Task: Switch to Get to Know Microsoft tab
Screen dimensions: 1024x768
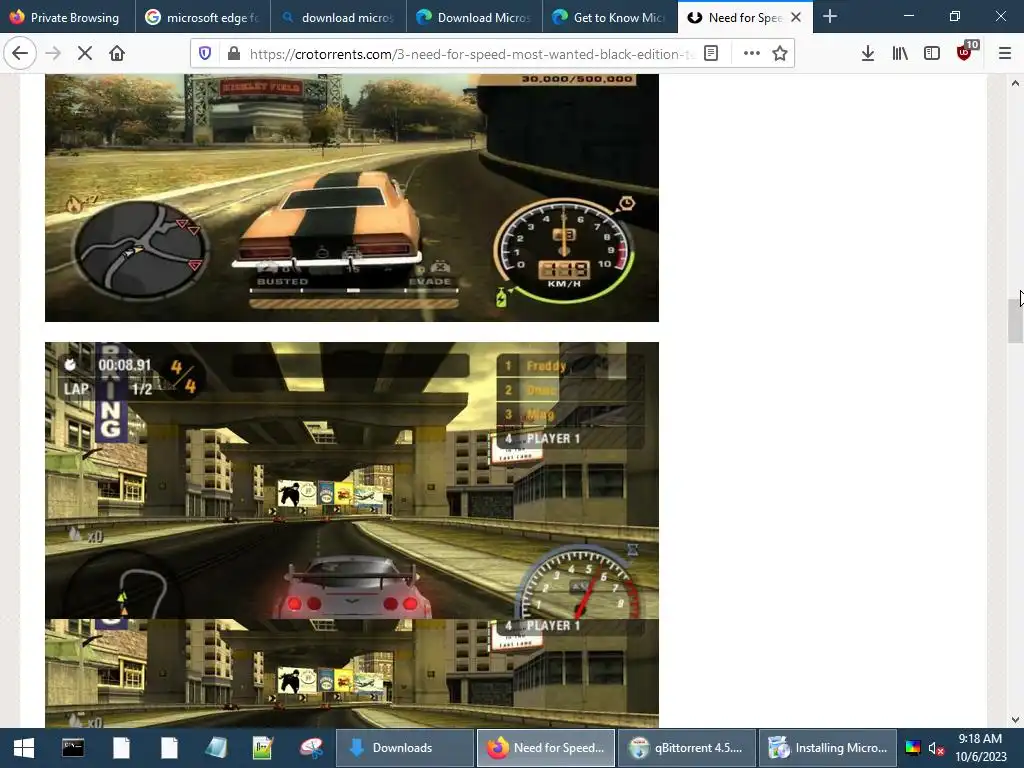Action: click(610, 18)
